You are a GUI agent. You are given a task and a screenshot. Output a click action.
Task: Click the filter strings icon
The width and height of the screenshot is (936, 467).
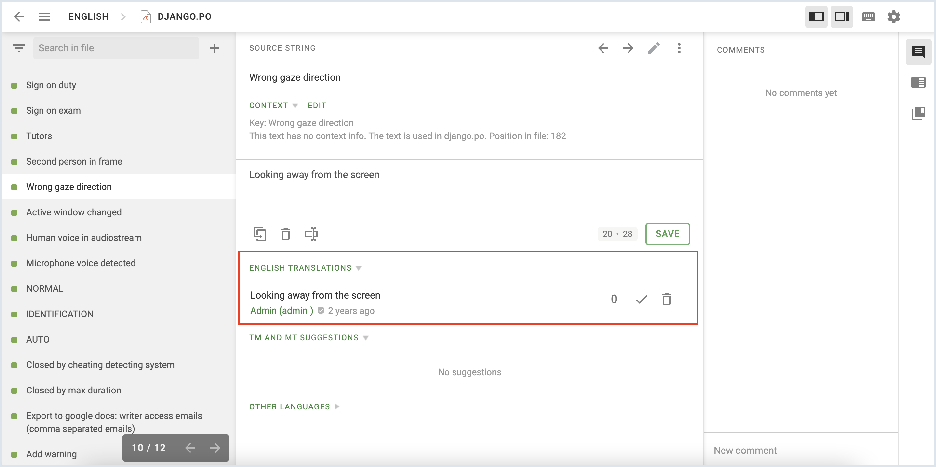coord(19,48)
